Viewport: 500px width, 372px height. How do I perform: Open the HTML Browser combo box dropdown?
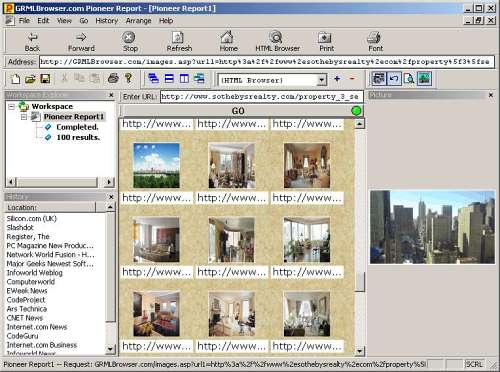pyautogui.click(x=321, y=80)
